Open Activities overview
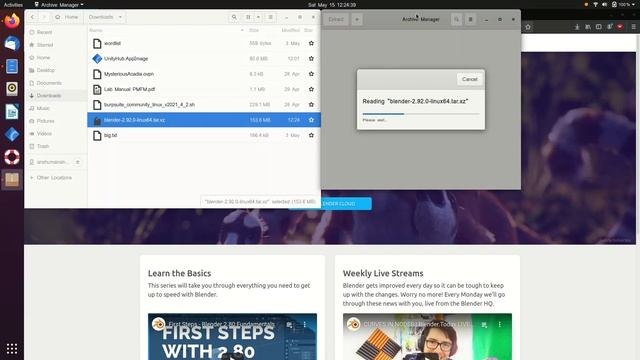 [13, 4]
